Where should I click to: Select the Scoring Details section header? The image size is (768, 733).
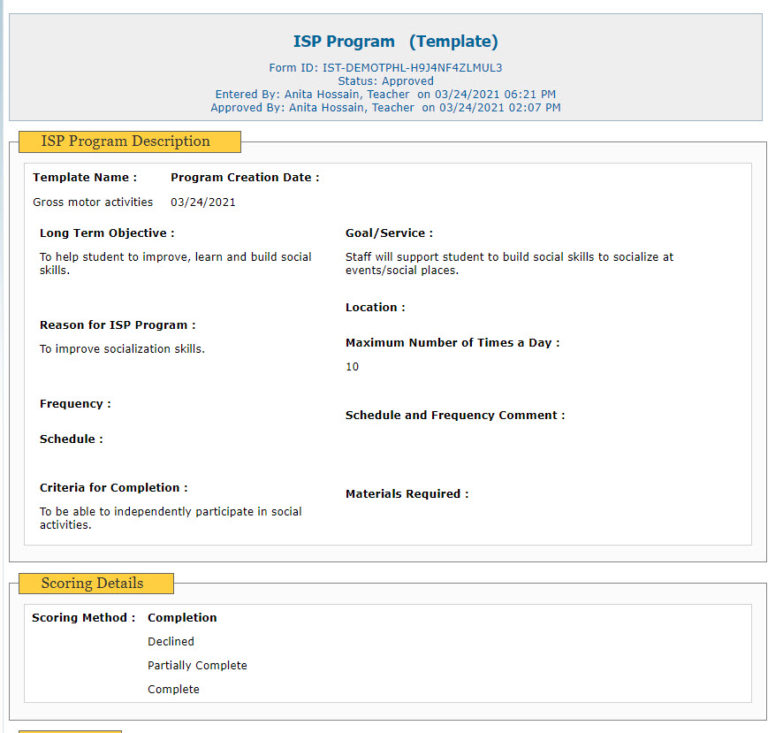93,583
